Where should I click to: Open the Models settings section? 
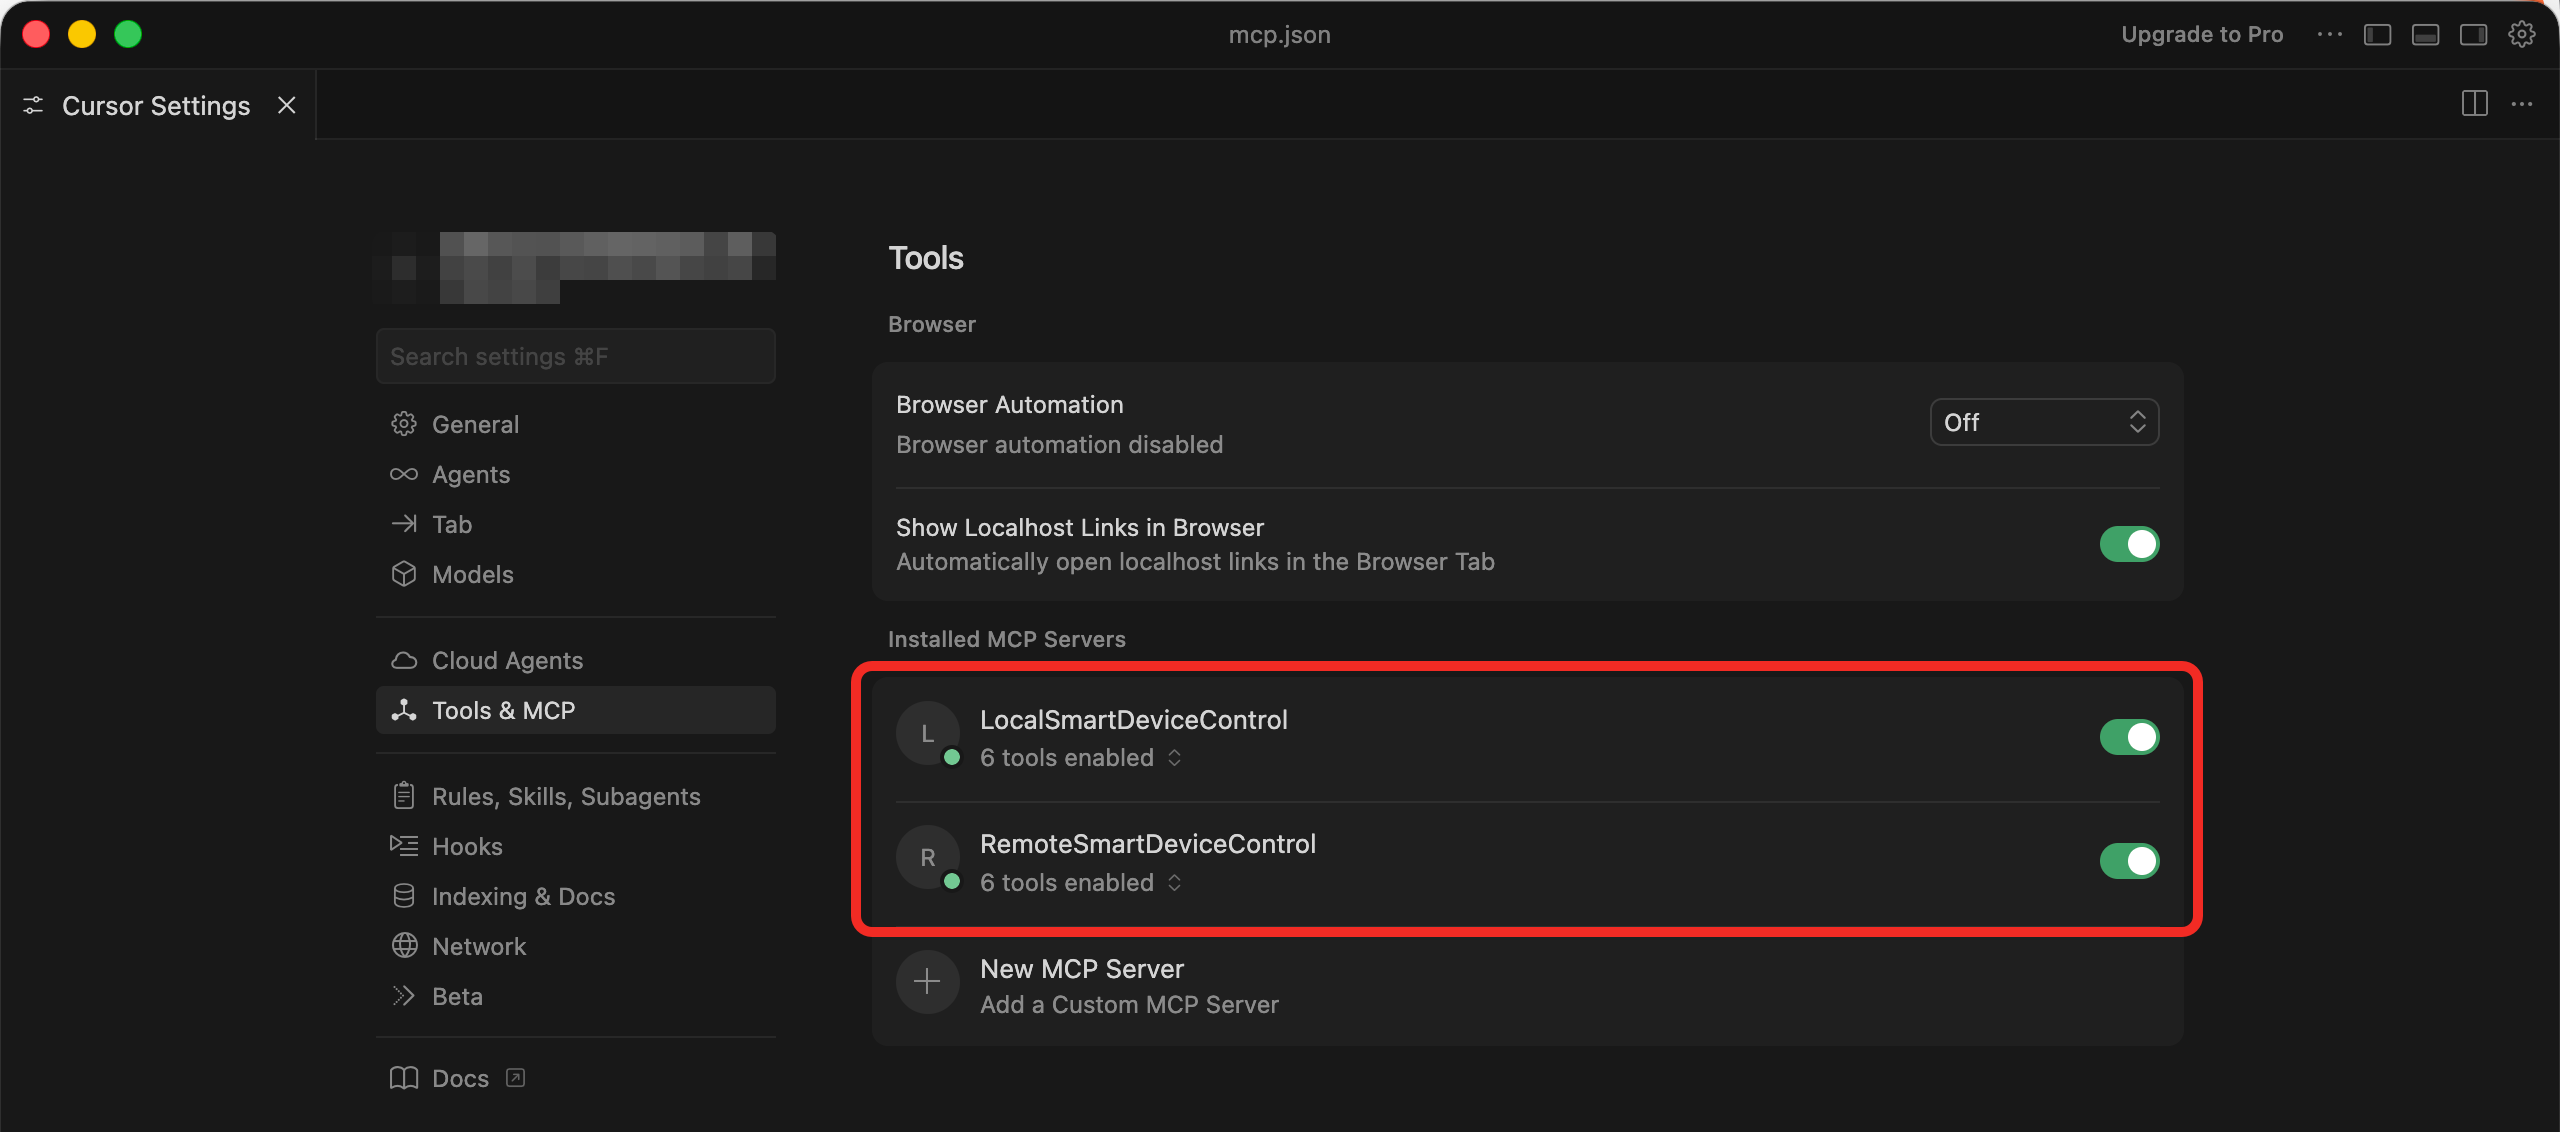pos(472,574)
